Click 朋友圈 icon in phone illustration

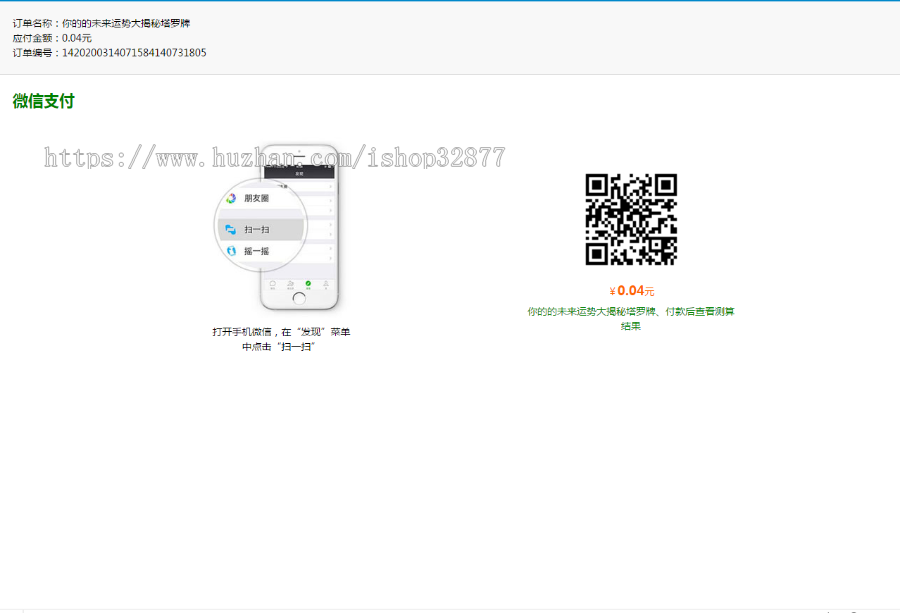(231, 199)
